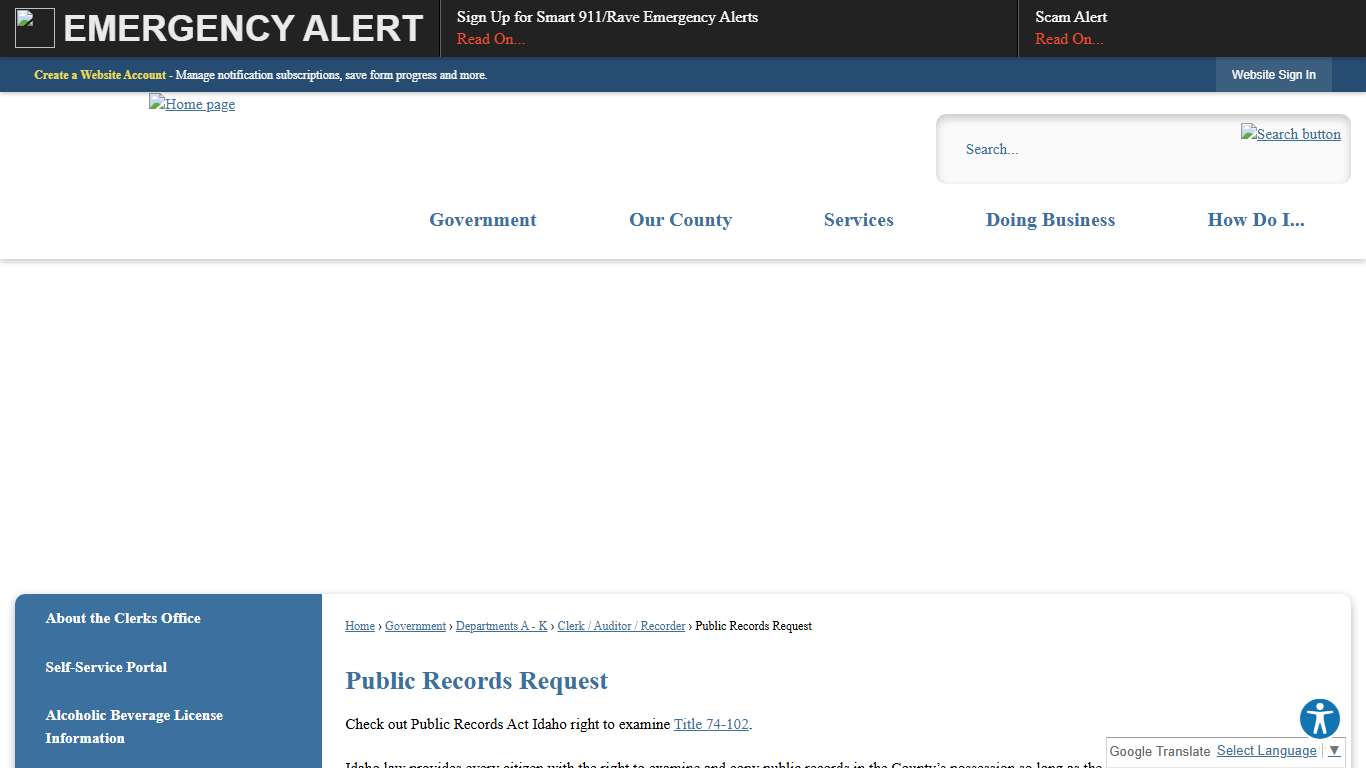Click Create a Website Account
This screenshot has width=1366, height=768.
pos(100,74)
